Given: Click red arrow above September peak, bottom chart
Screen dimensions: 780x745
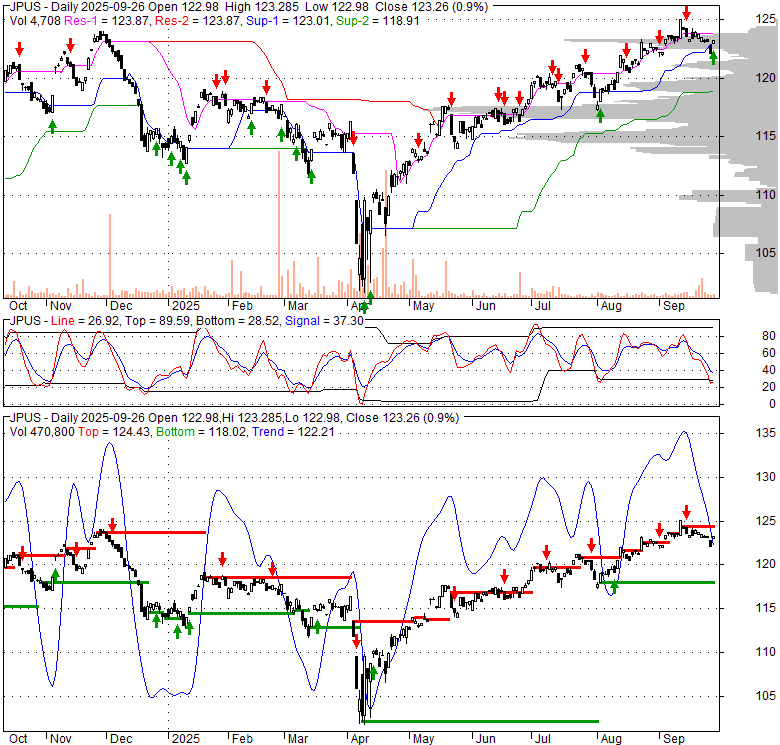Looking at the screenshot, I should point(686,512).
